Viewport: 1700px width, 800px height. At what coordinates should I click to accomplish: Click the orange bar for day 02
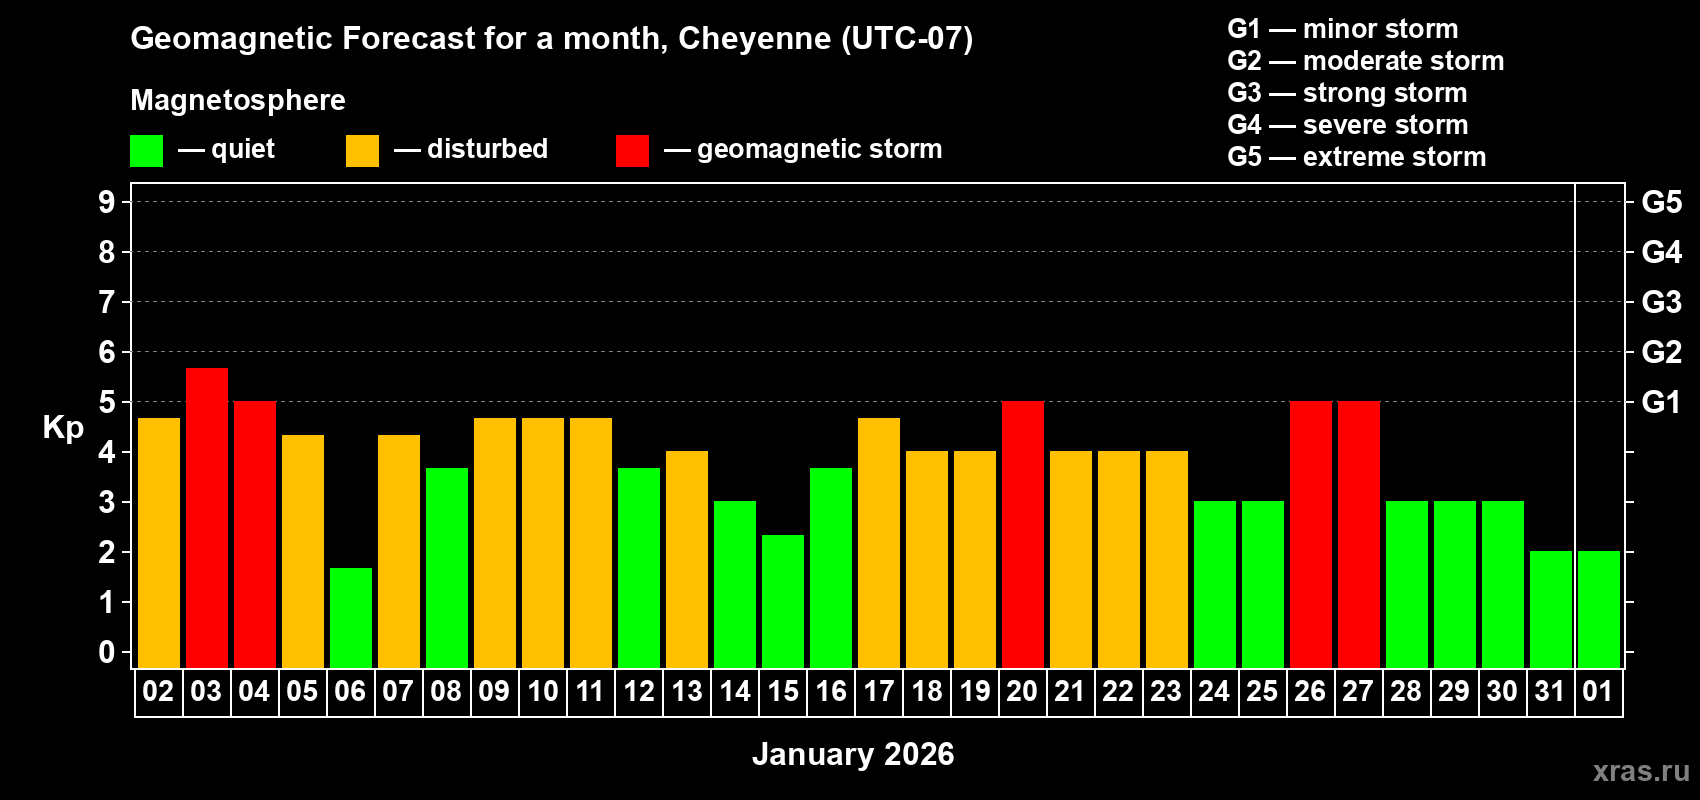[159, 543]
